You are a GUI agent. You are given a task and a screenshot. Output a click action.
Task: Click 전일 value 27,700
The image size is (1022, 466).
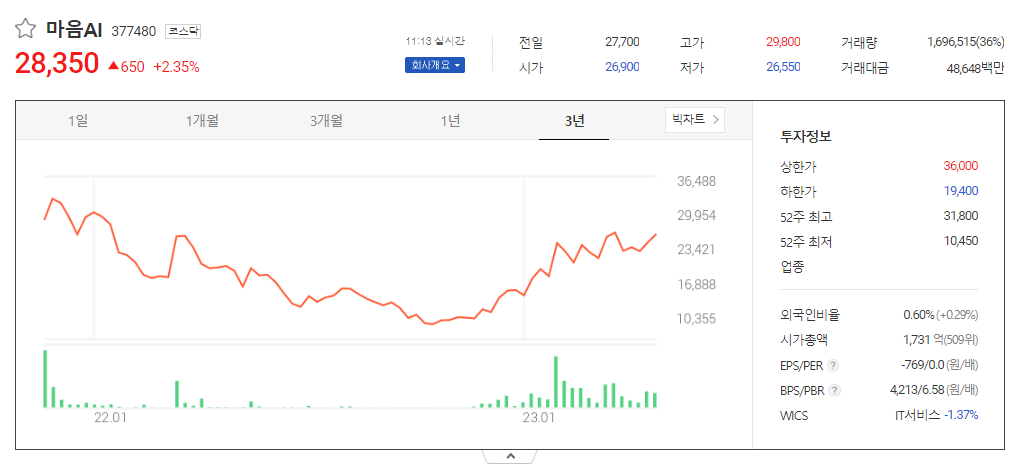click(622, 42)
